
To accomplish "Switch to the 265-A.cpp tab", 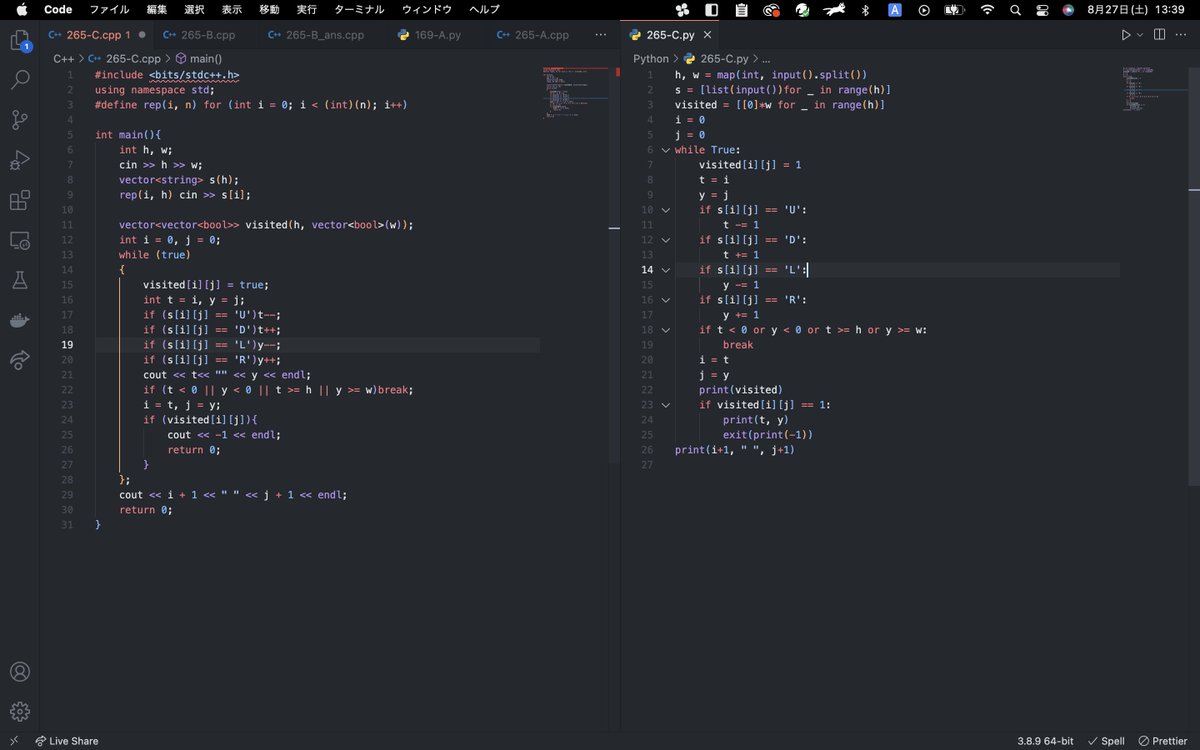I will click(541, 34).
